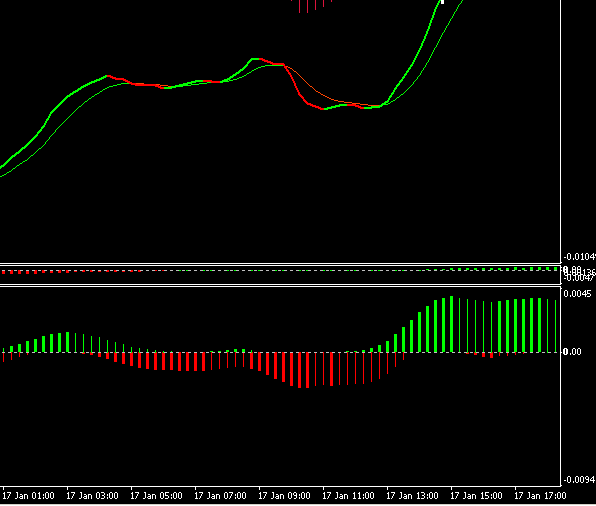The height and width of the screenshot is (506, 596).
Task: Select the -0.0094 scale label
Action: pyautogui.click(x=579, y=480)
